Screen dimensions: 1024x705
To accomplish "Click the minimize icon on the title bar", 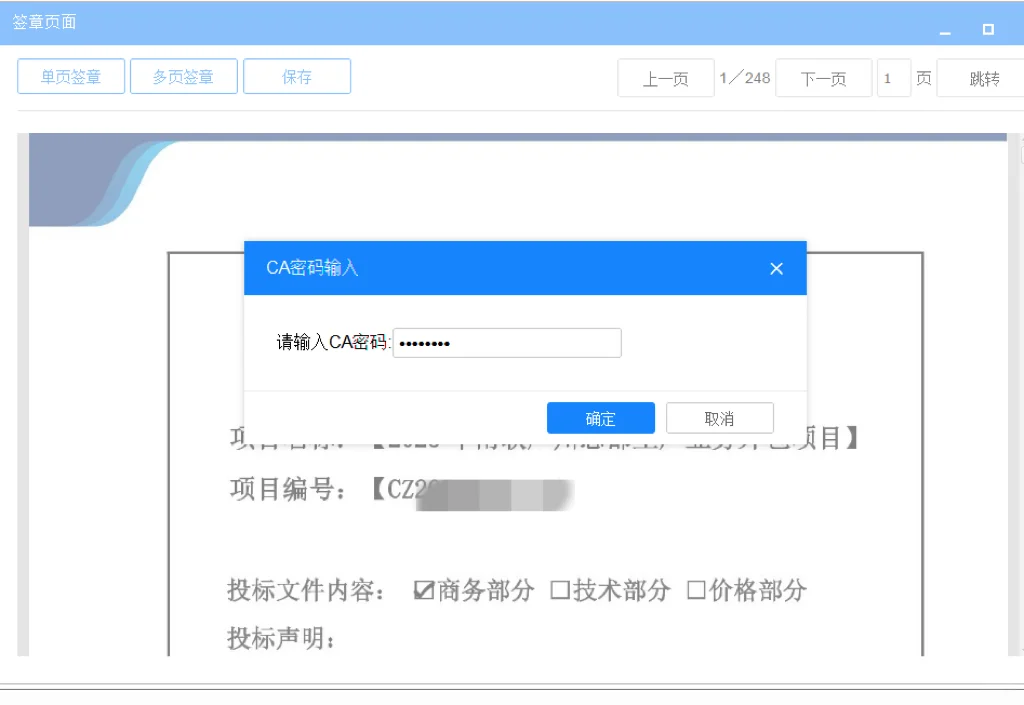I will coord(944,33).
